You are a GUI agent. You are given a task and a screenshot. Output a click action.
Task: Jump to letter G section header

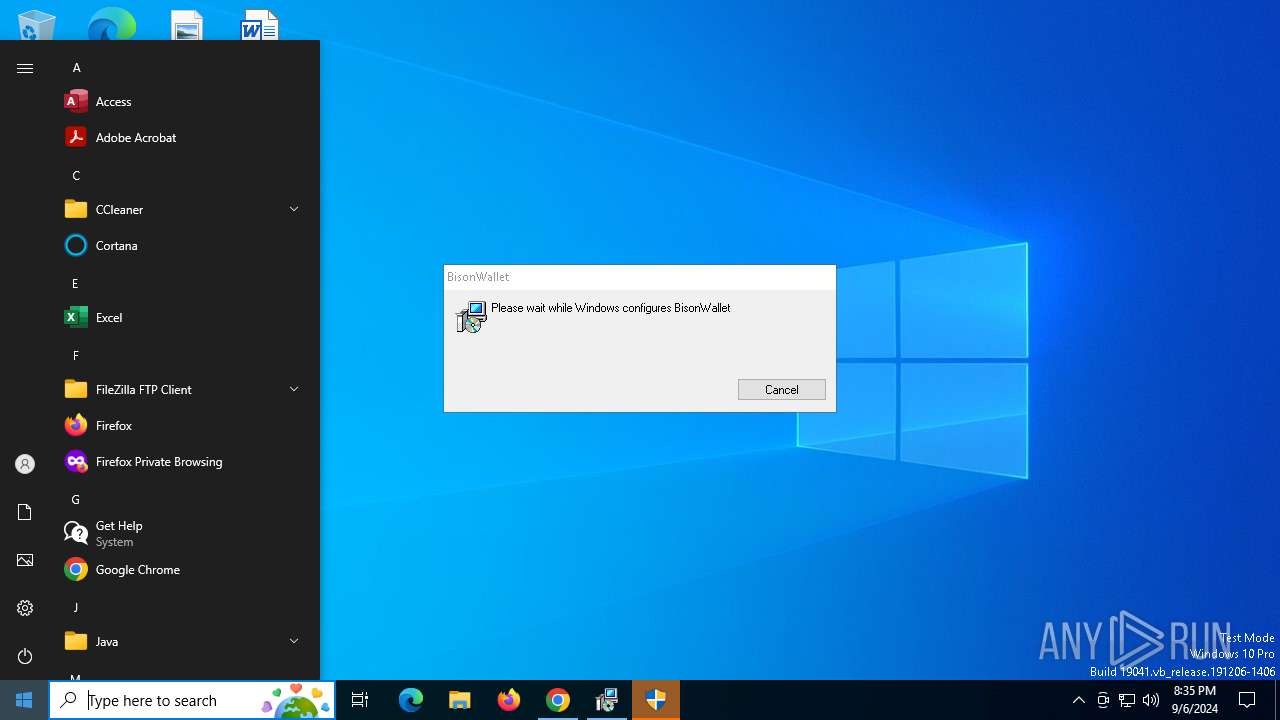click(75, 500)
